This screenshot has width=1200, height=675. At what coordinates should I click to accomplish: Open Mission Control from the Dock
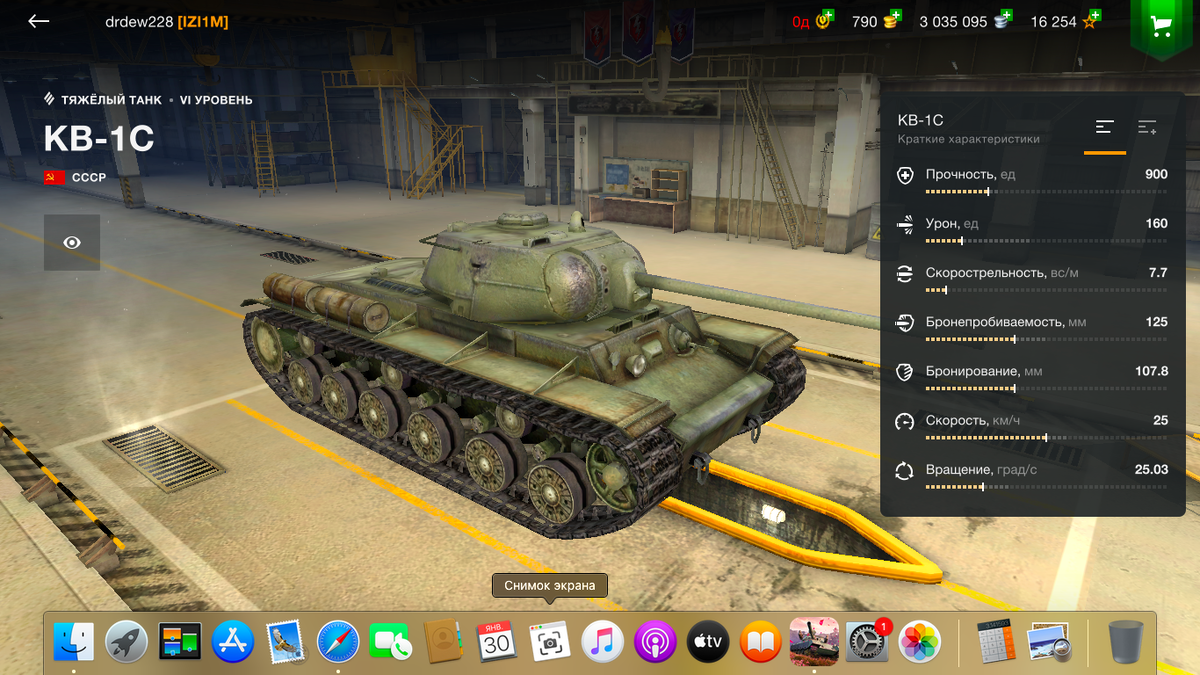tap(180, 641)
